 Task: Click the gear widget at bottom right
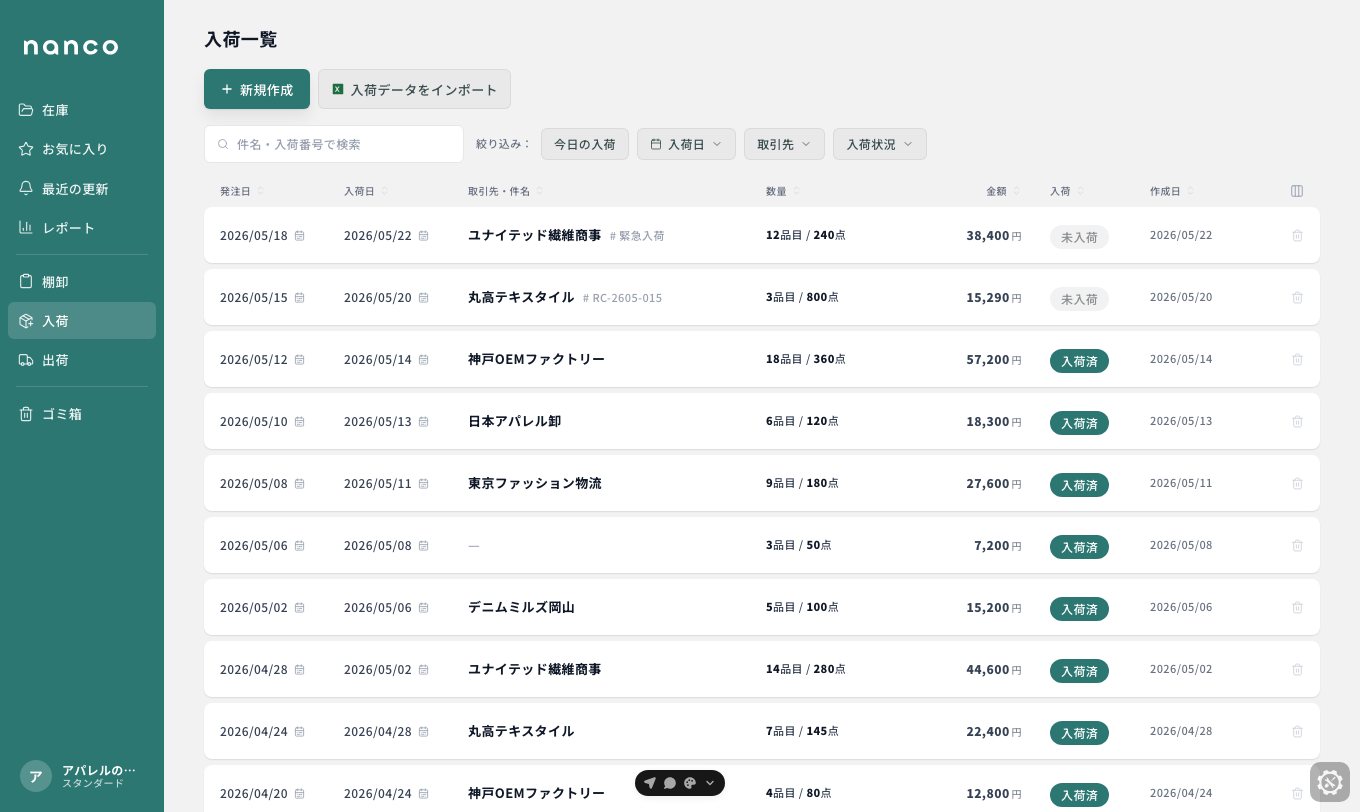coord(1330,782)
